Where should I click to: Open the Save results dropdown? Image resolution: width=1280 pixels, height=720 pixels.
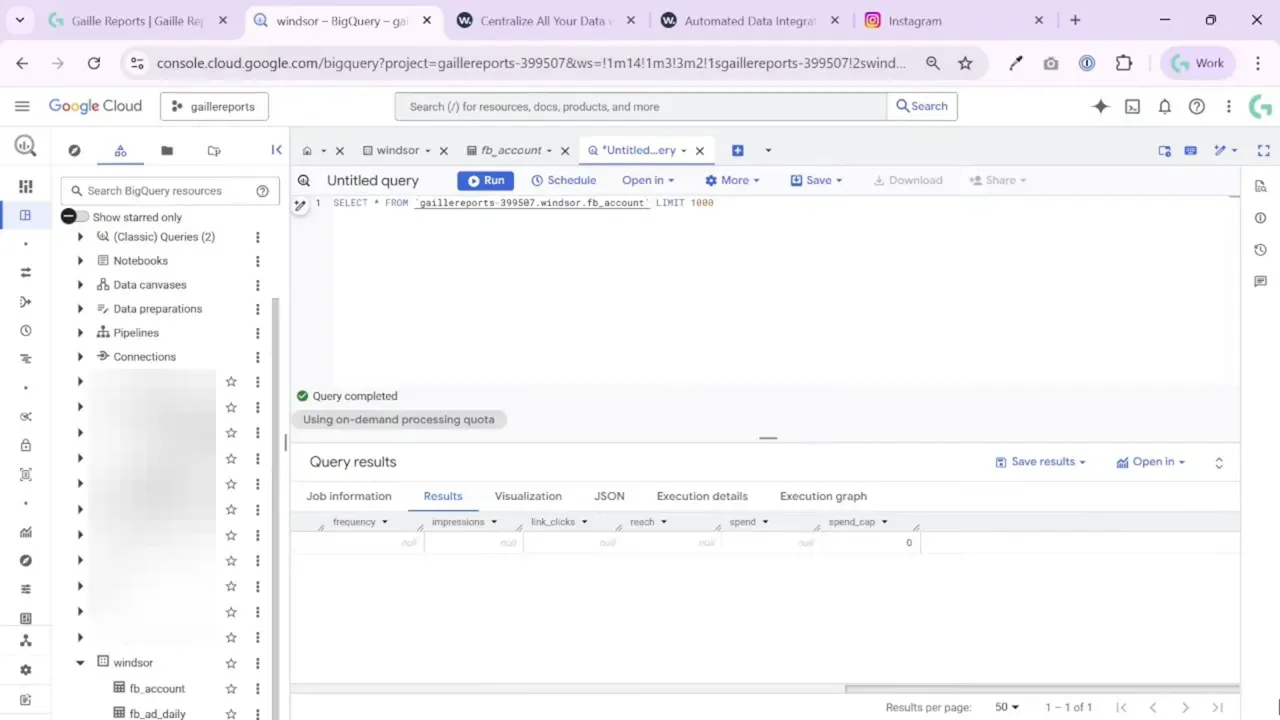pyautogui.click(x=1040, y=462)
